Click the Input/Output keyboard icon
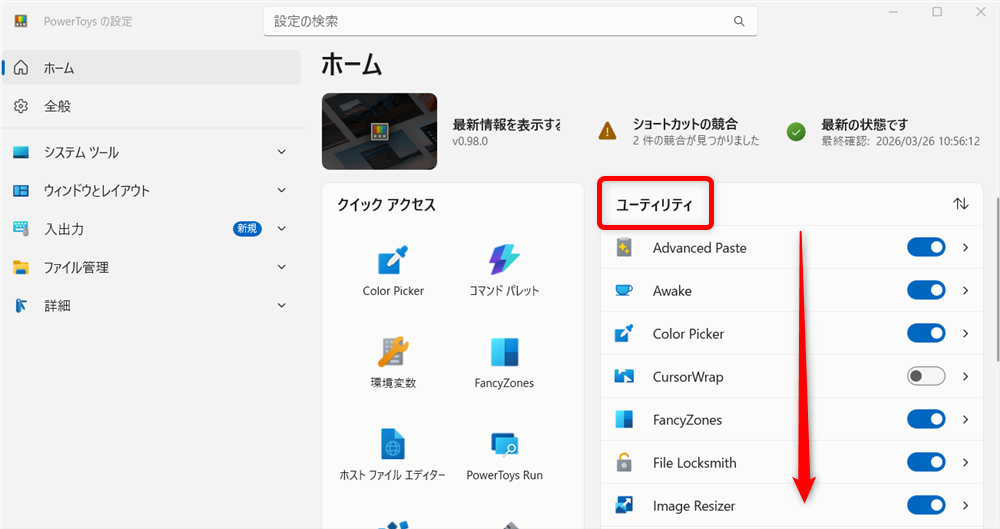The image size is (1000, 529). click(x=21, y=229)
